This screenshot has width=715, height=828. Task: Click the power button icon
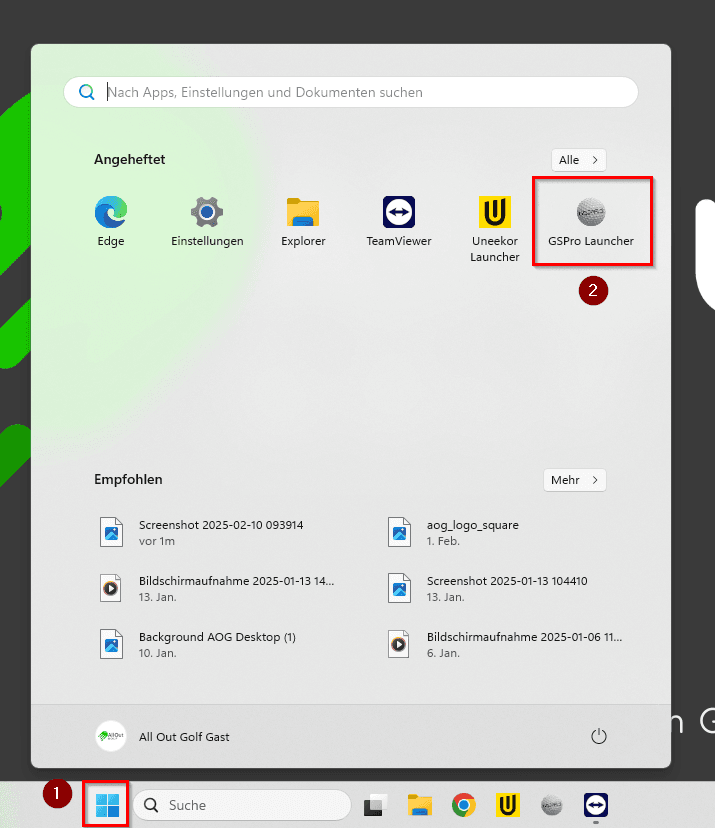pos(598,736)
